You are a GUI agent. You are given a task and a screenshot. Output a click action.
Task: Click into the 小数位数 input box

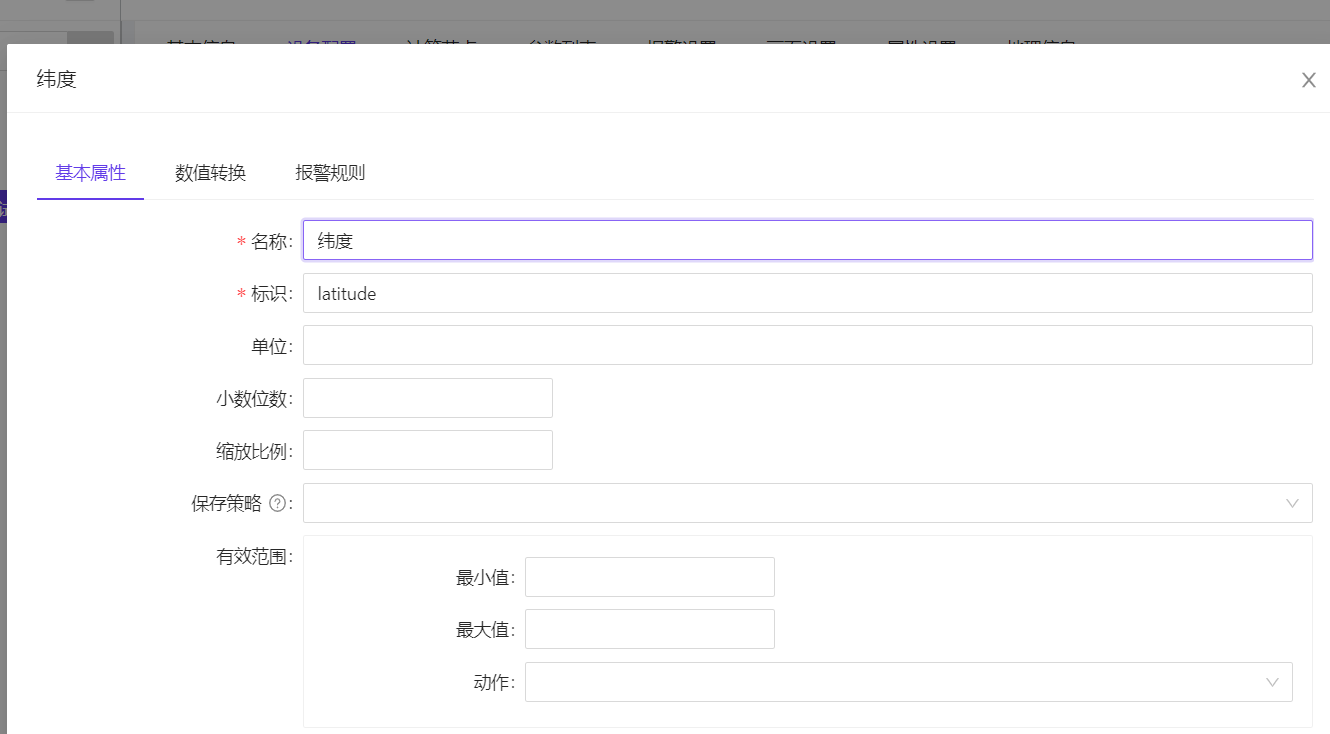427,398
